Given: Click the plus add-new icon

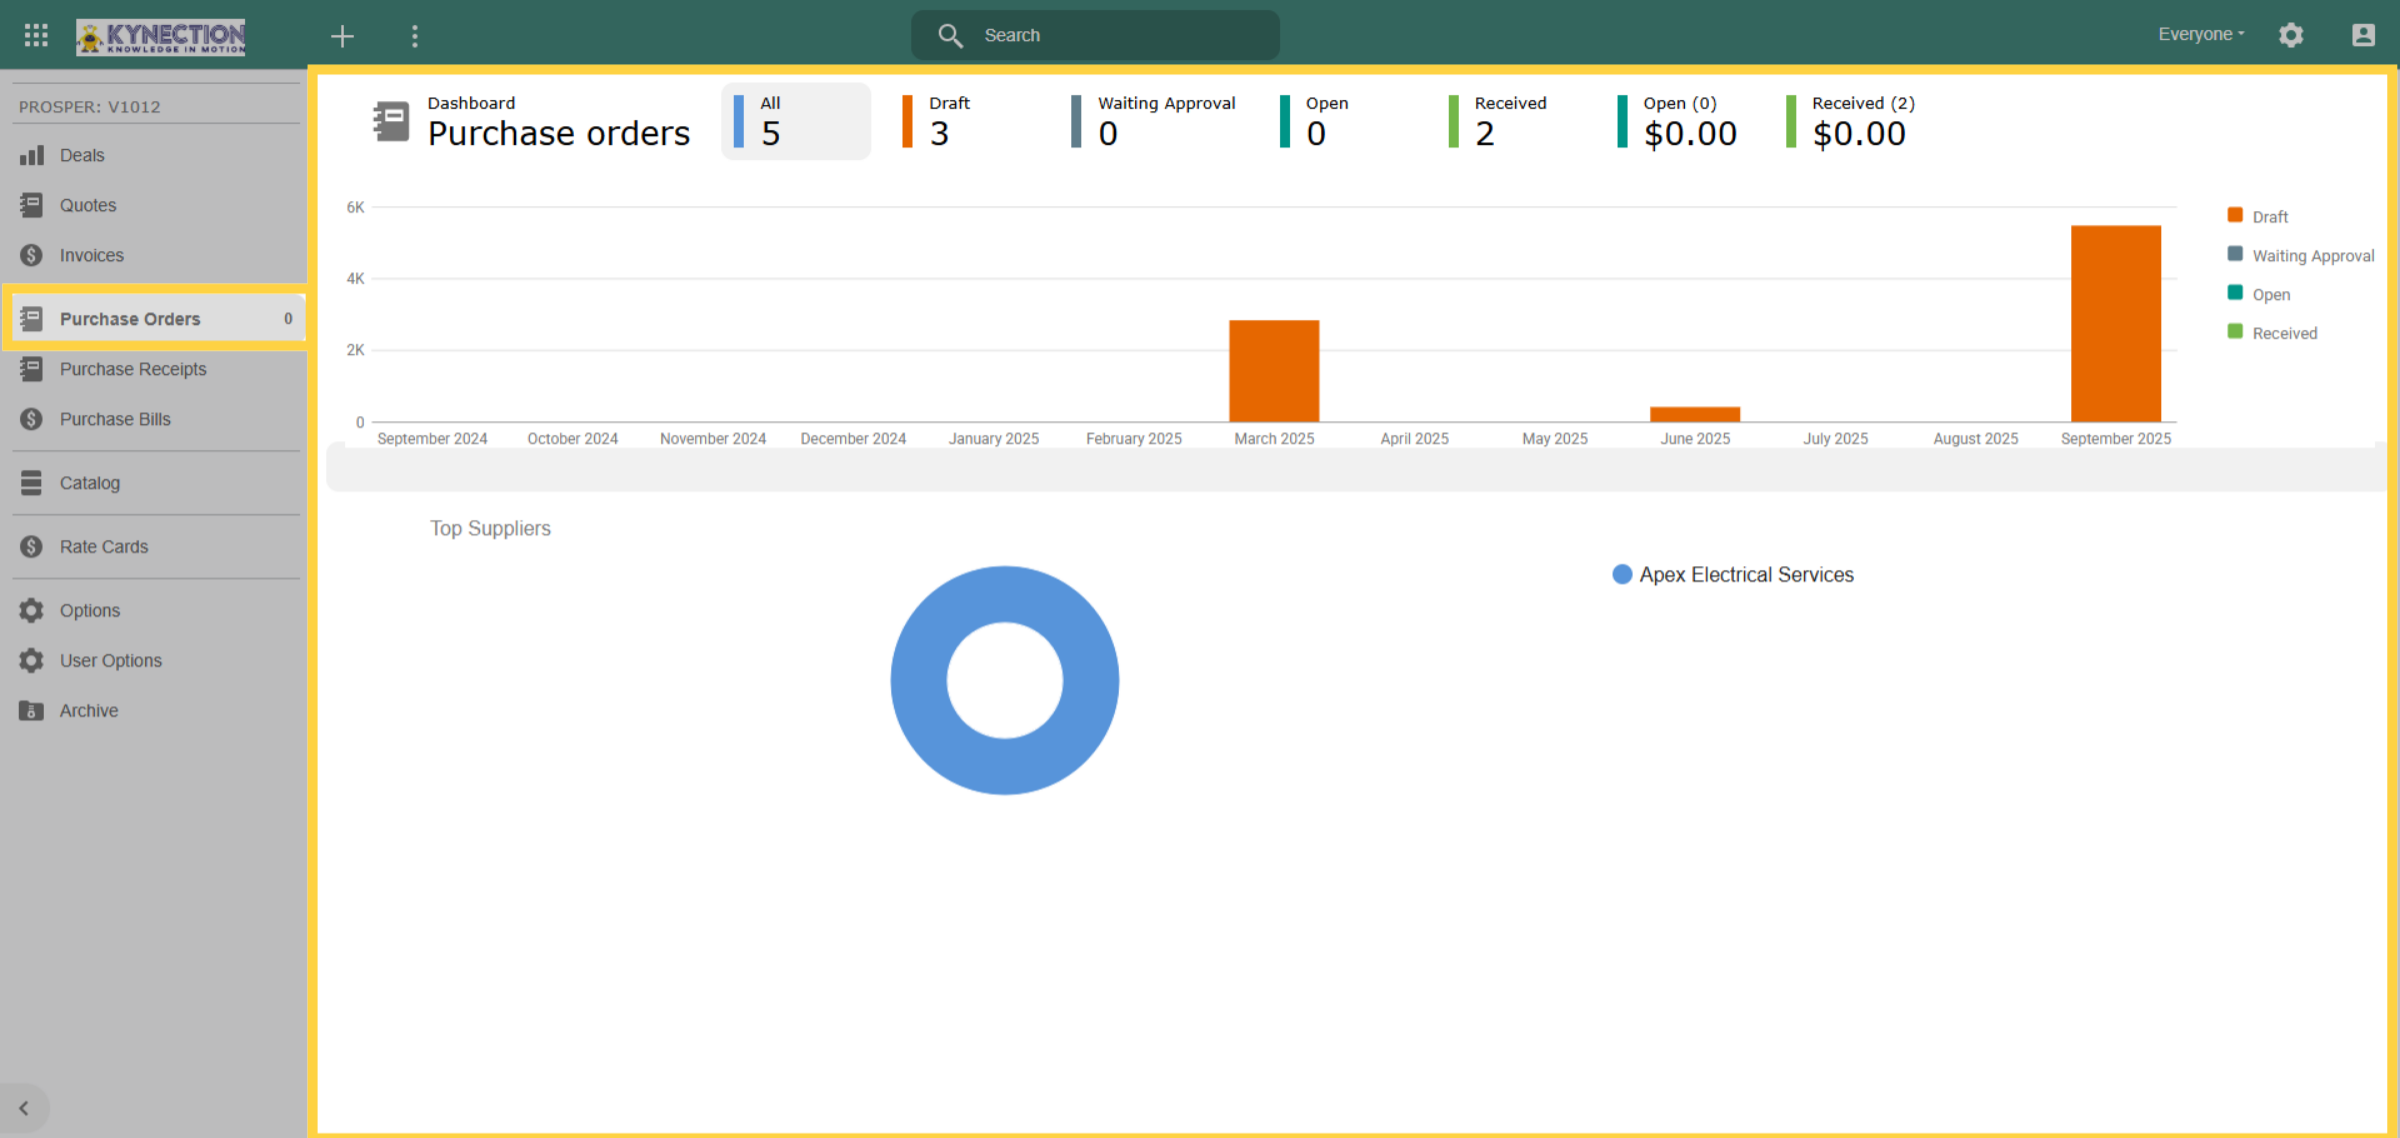Looking at the screenshot, I should pyautogui.click(x=342, y=36).
